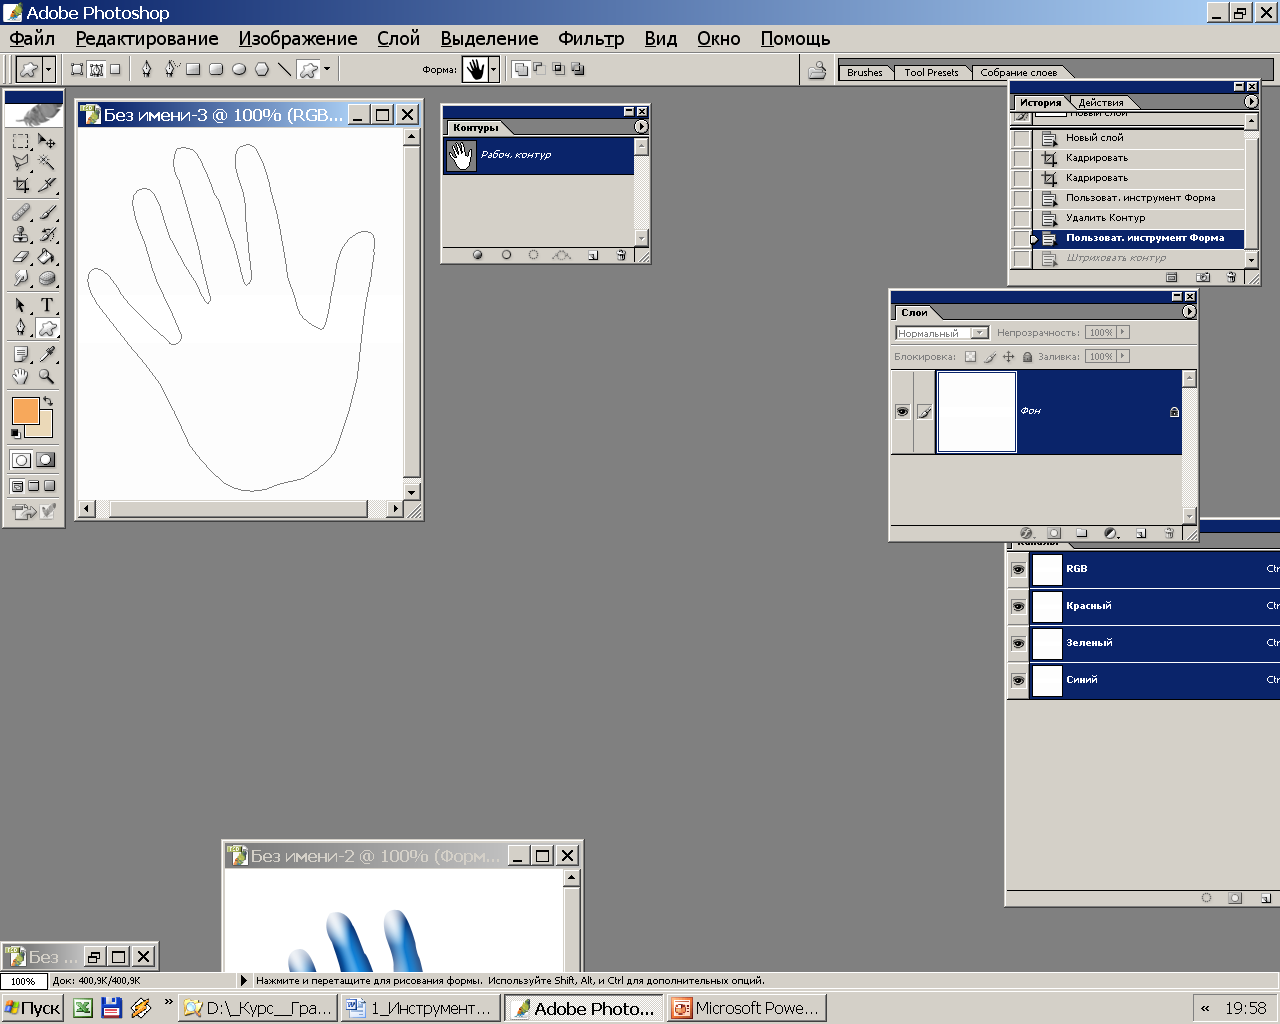Open Microsoft PowerPoint taskbar button
The image size is (1280, 1024).
(747, 1008)
